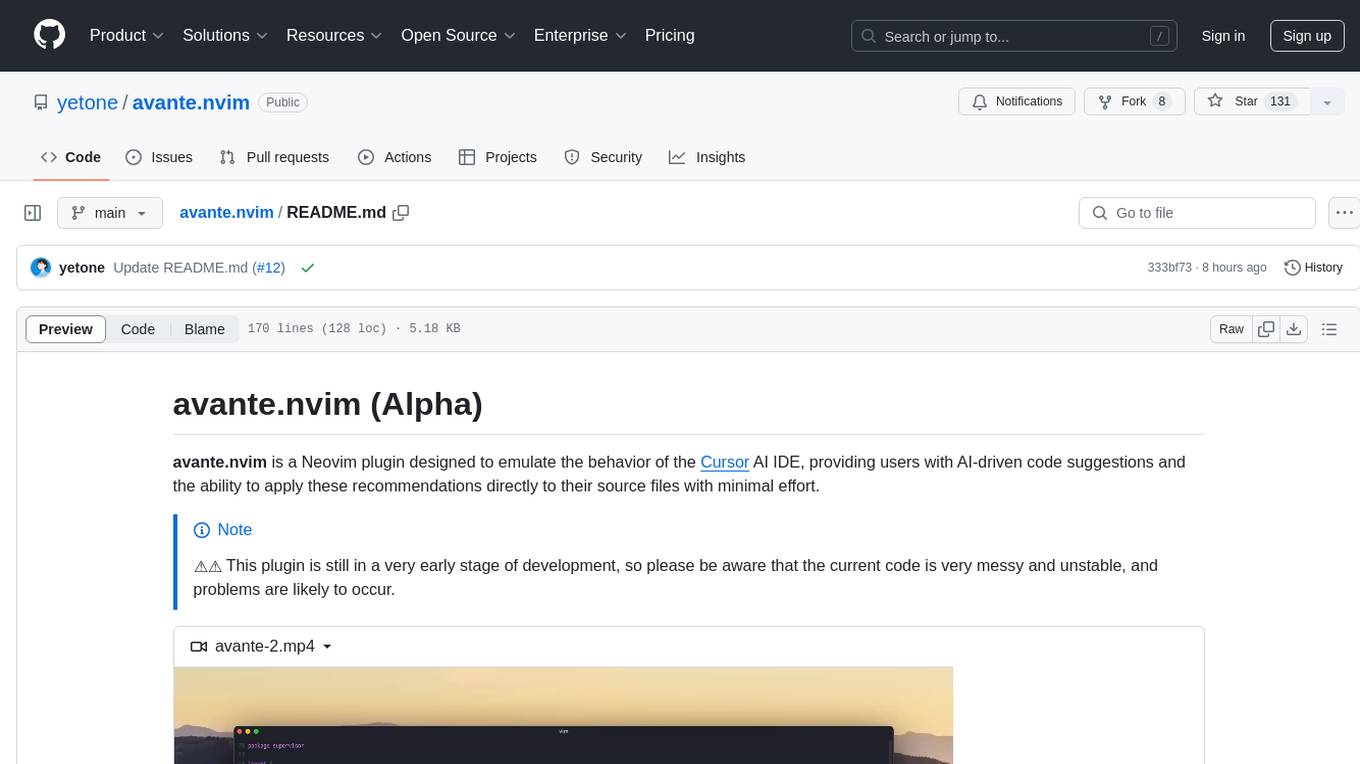Click the video camera icon beside avante-2.mp4
Screen dimensions: 1360x764
coord(198,646)
